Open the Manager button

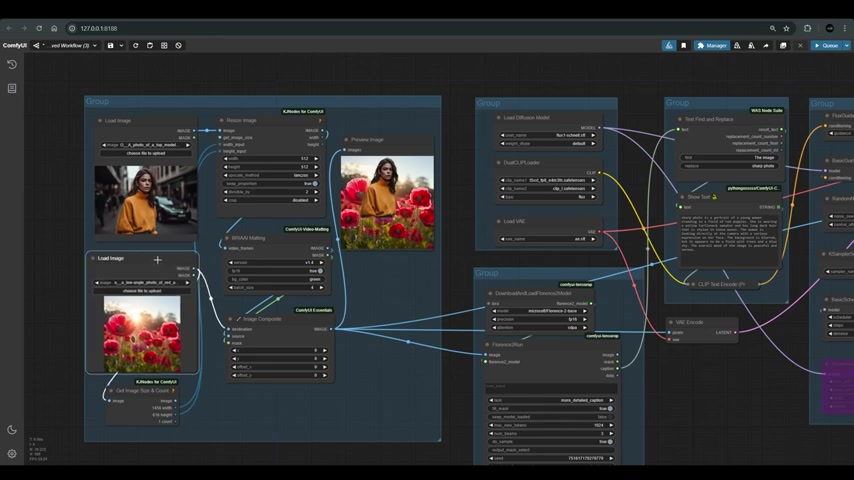point(711,46)
